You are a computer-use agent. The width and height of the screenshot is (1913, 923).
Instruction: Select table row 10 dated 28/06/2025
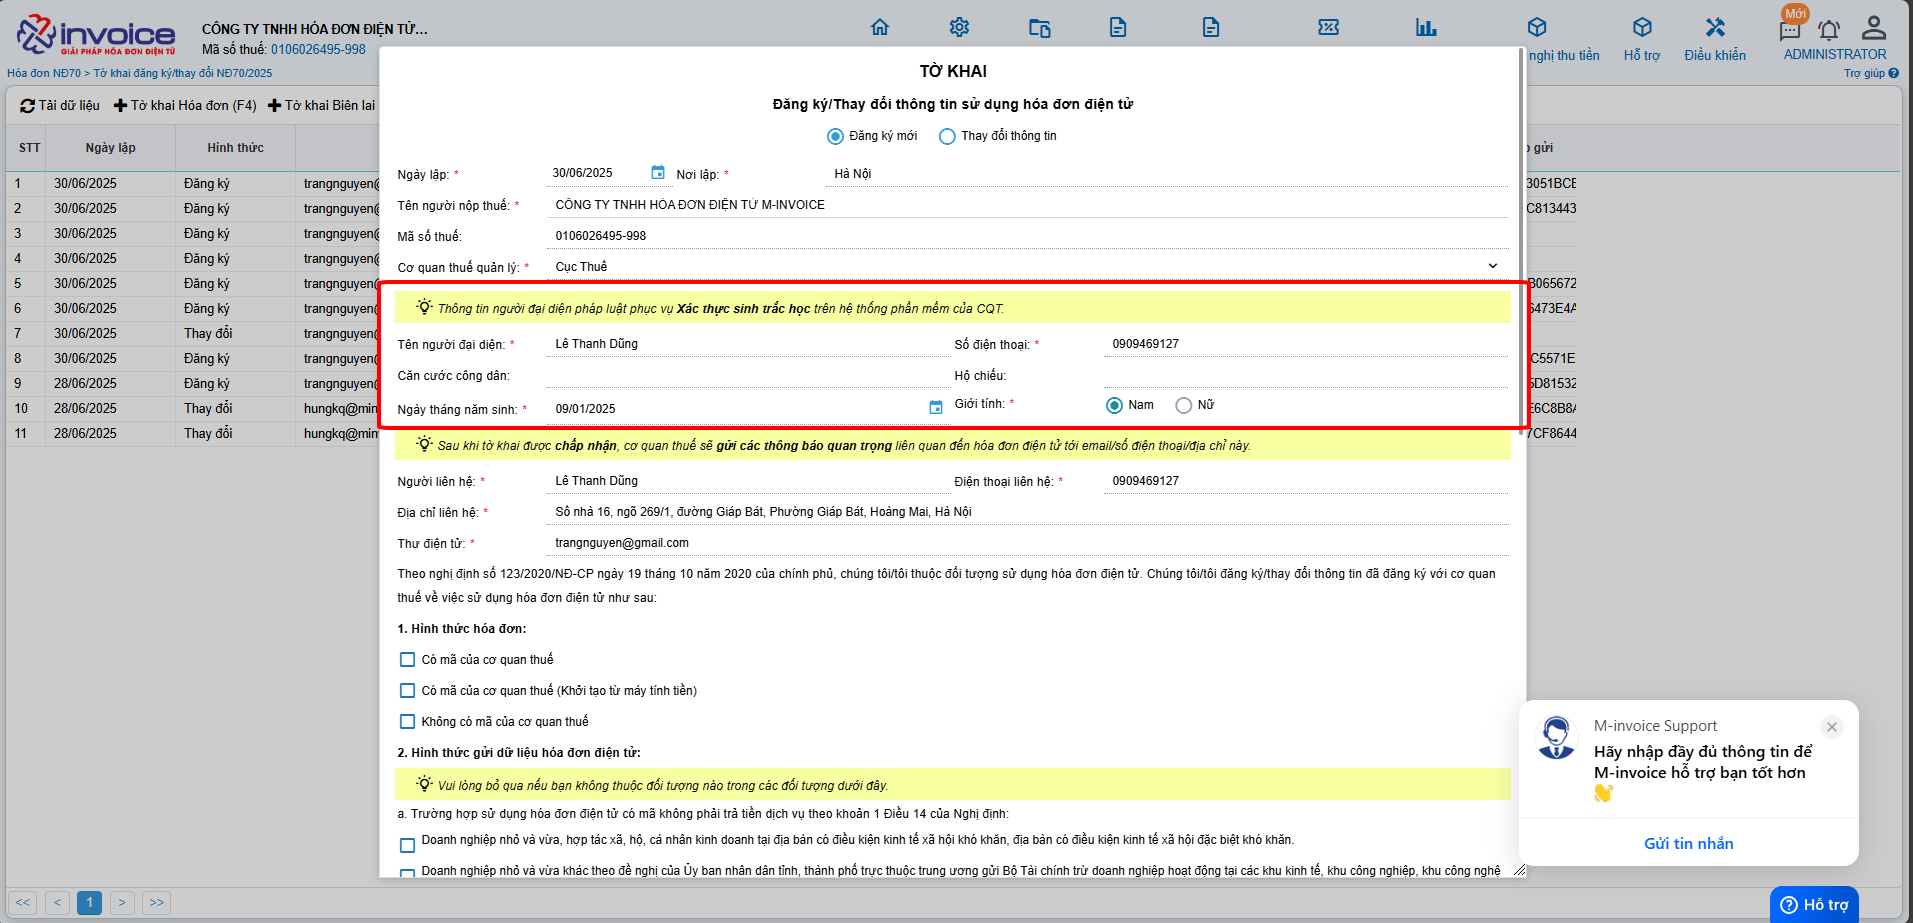click(x=192, y=408)
